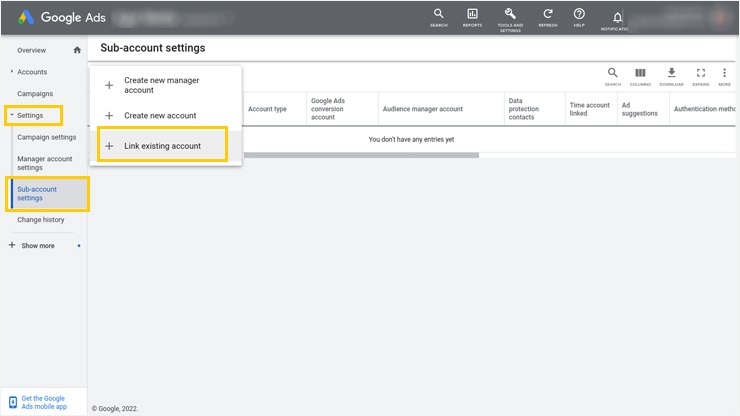Click the Google Ads conversion account header
The height and width of the screenshot is (416, 740).
click(328, 109)
